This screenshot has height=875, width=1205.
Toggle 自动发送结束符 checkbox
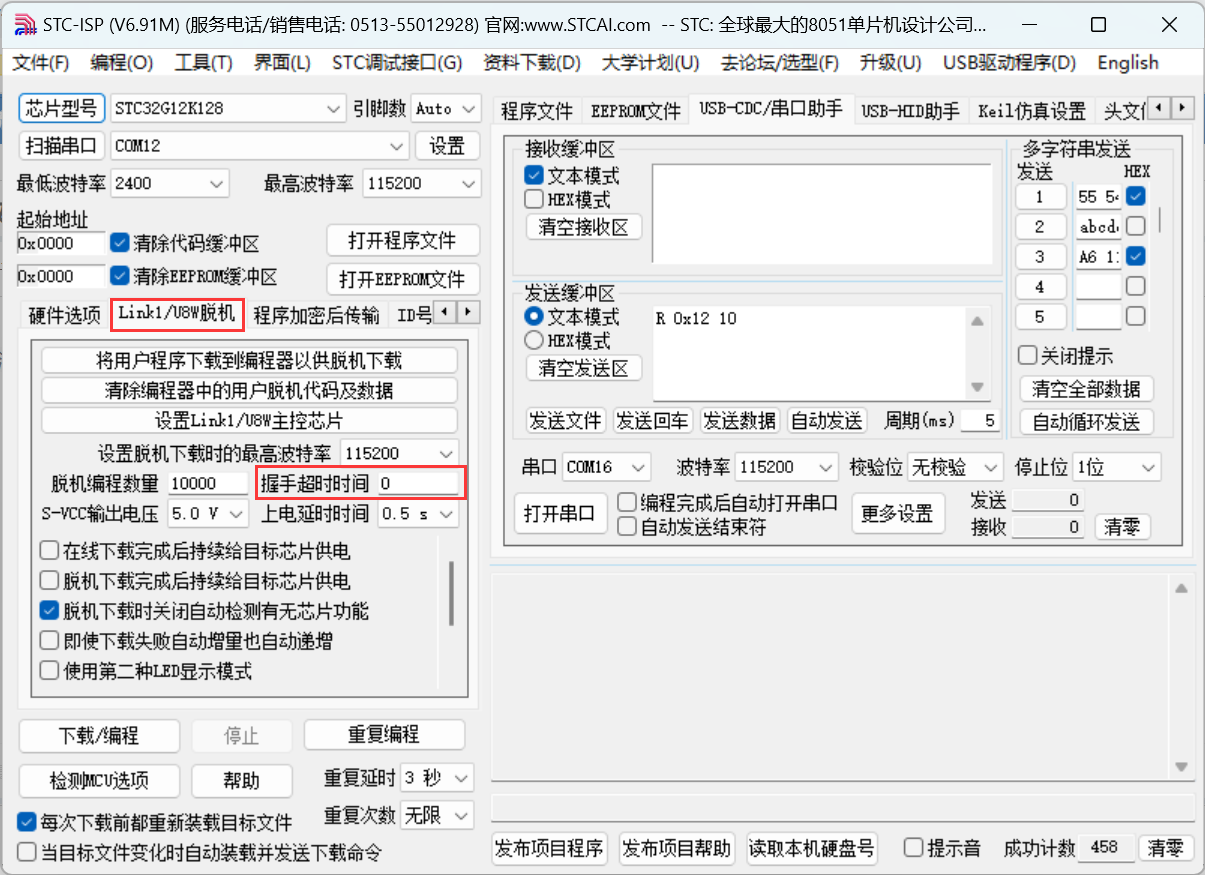pos(627,526)
